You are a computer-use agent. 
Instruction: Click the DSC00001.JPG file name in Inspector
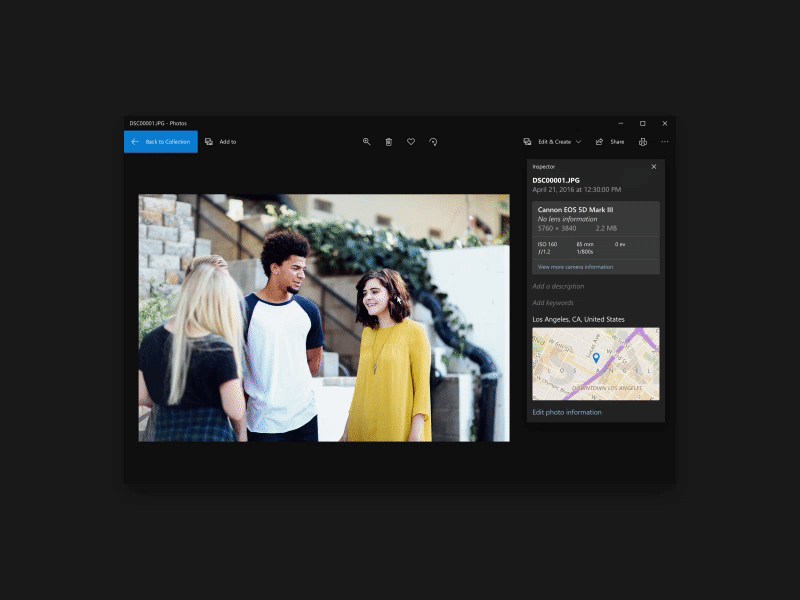click(556, 180)
